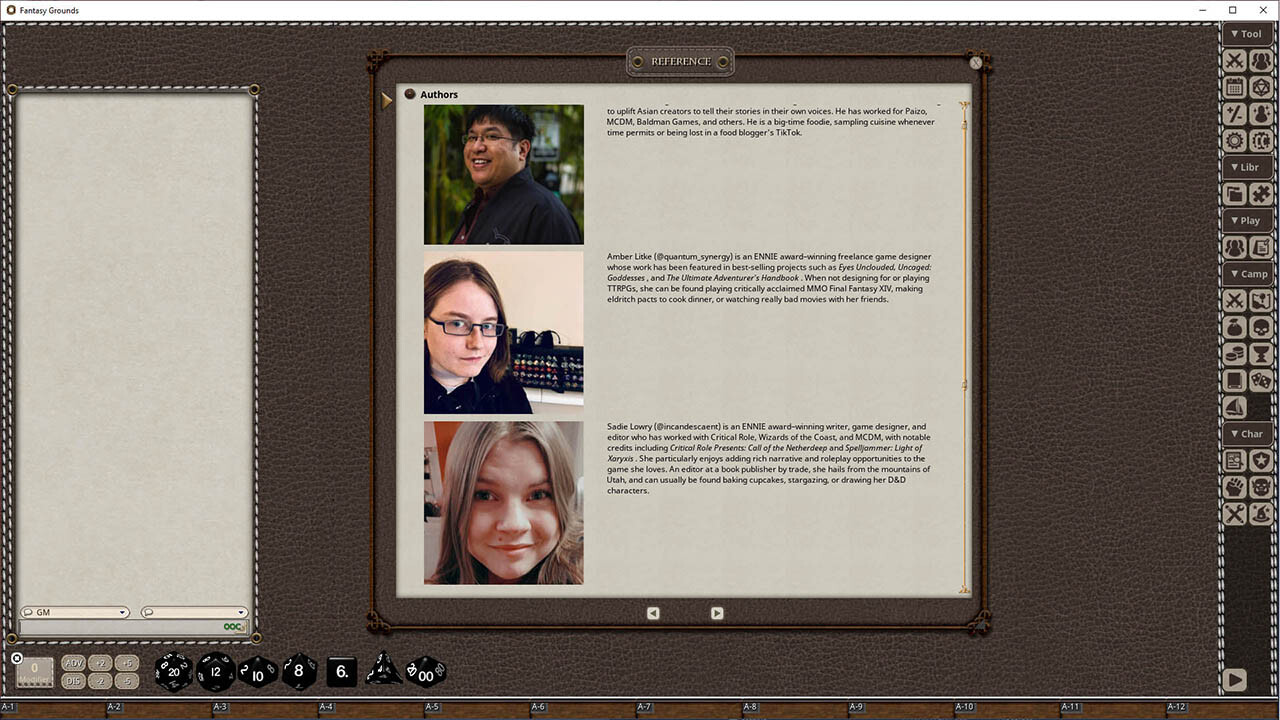Open the Modifiers dice icon in Tool section
This screenshot has width=1280, height=720.
1262,87
